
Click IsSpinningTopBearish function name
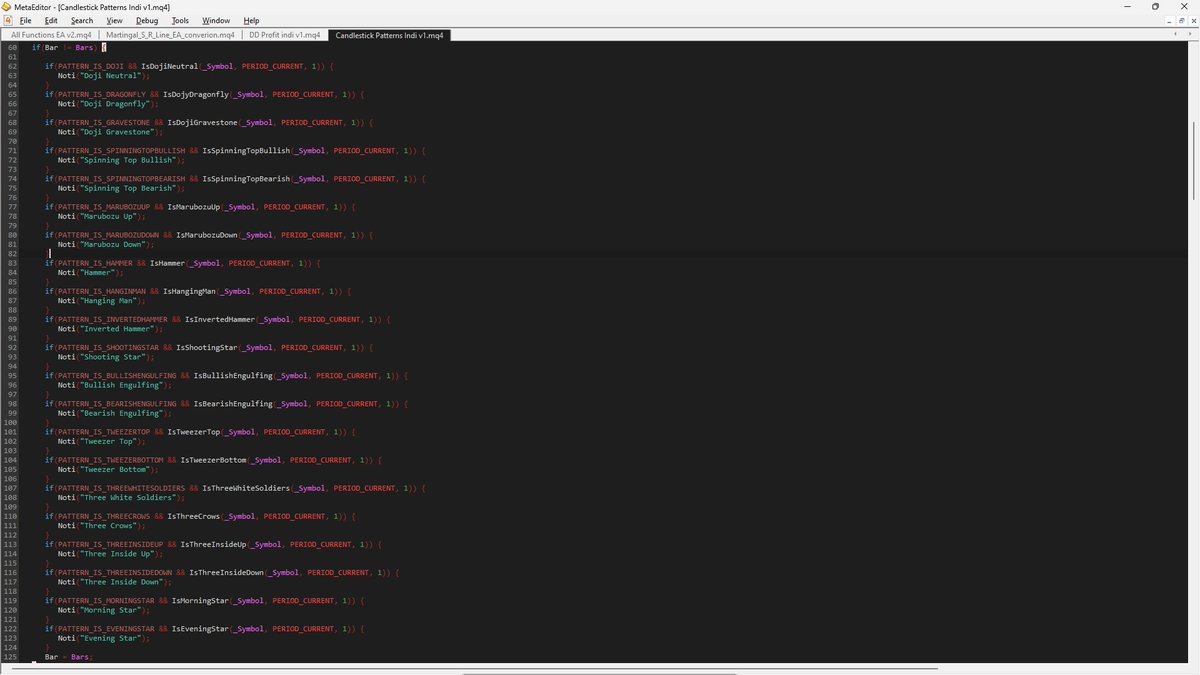[246, 179]
